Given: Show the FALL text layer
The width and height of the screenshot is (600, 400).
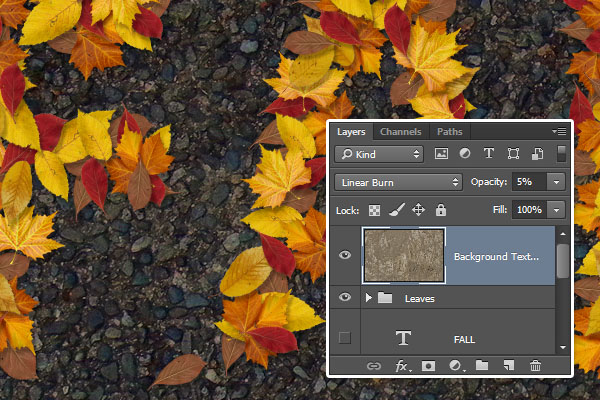Looking at the screenshot, I should [x=345, y=338].
